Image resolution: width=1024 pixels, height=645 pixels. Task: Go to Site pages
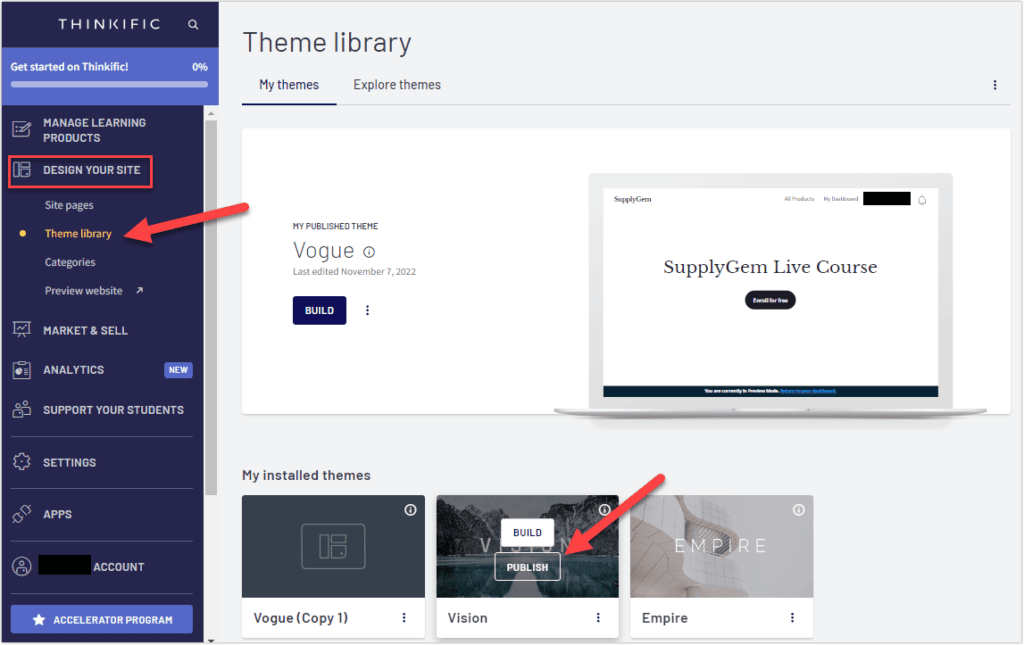coord(69,205)
